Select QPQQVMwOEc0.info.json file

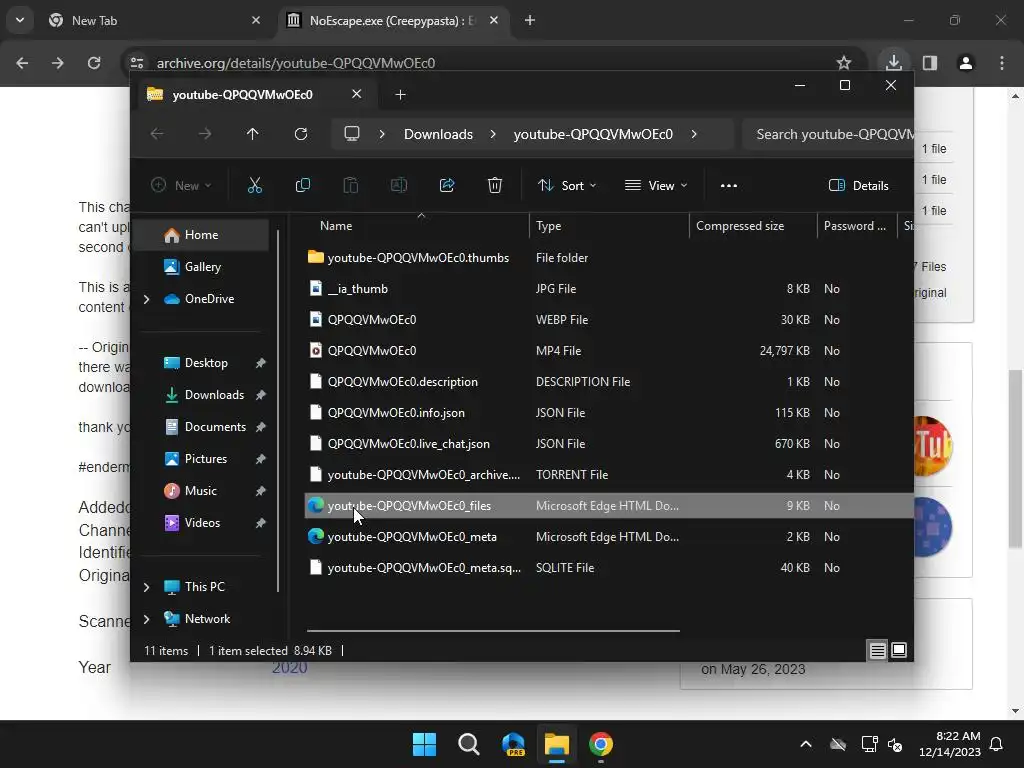[x=609, y=413]
